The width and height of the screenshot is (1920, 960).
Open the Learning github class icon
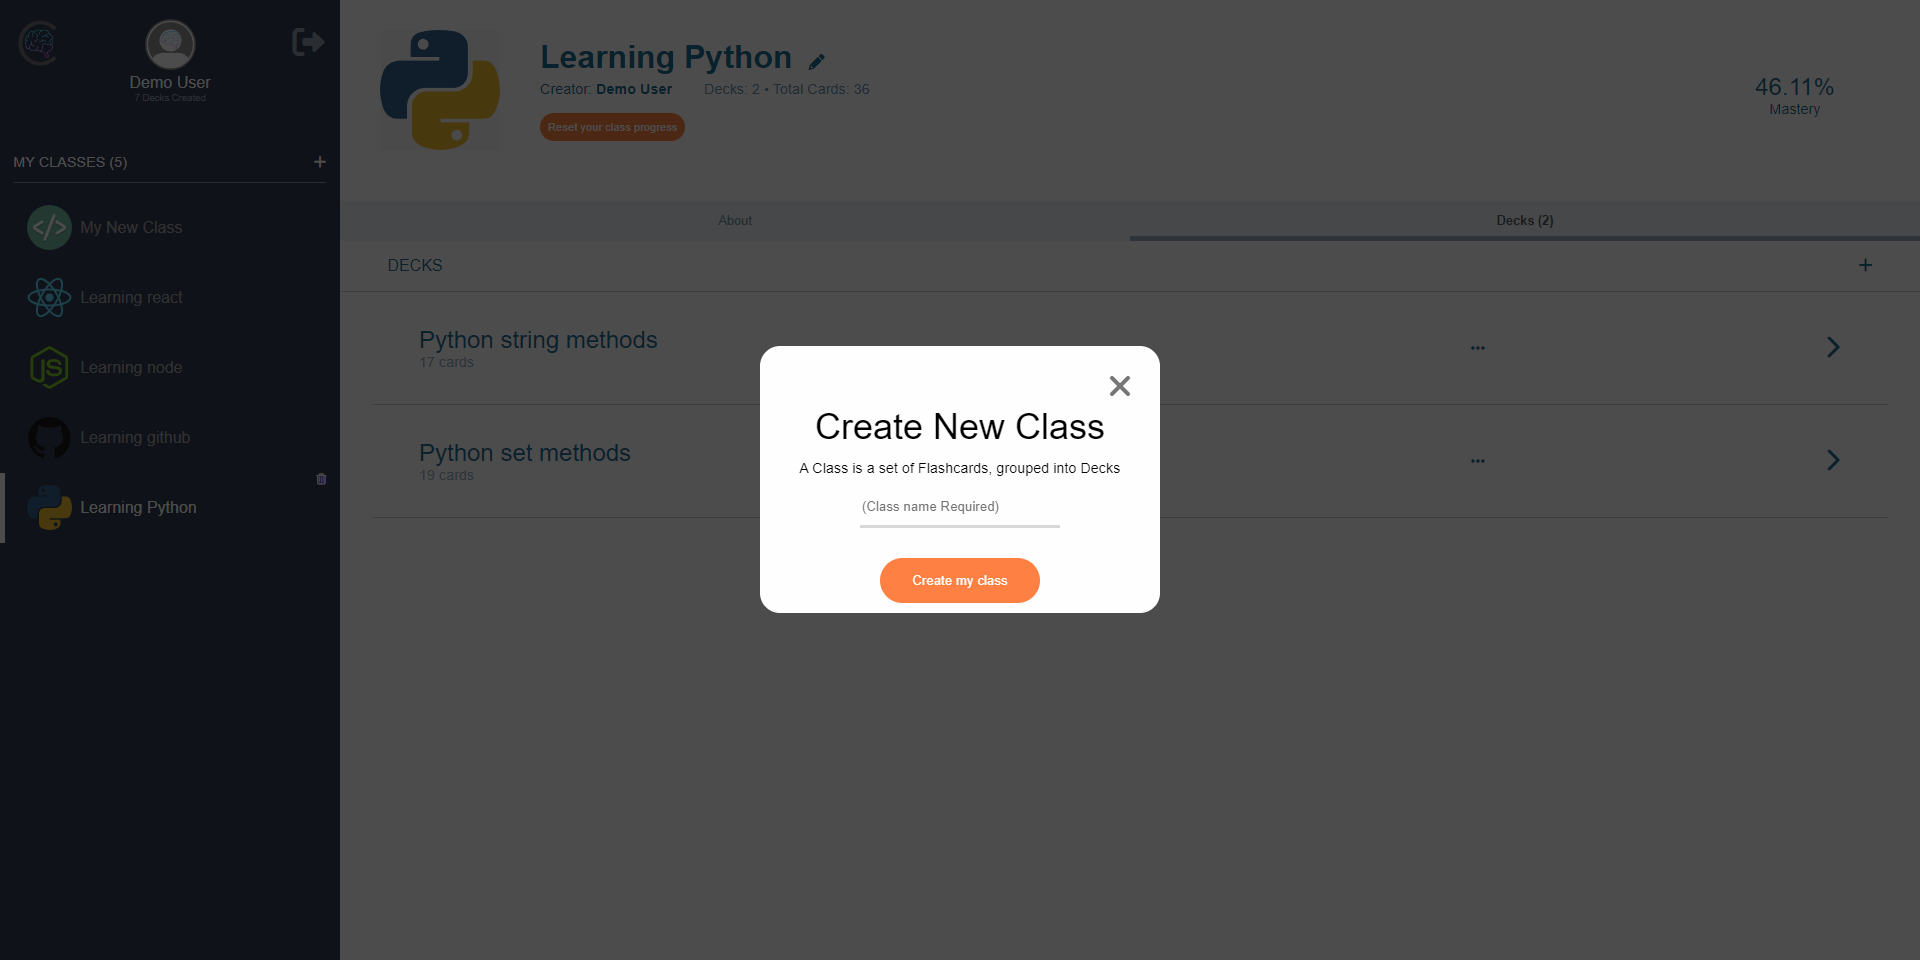pos(49,437)
